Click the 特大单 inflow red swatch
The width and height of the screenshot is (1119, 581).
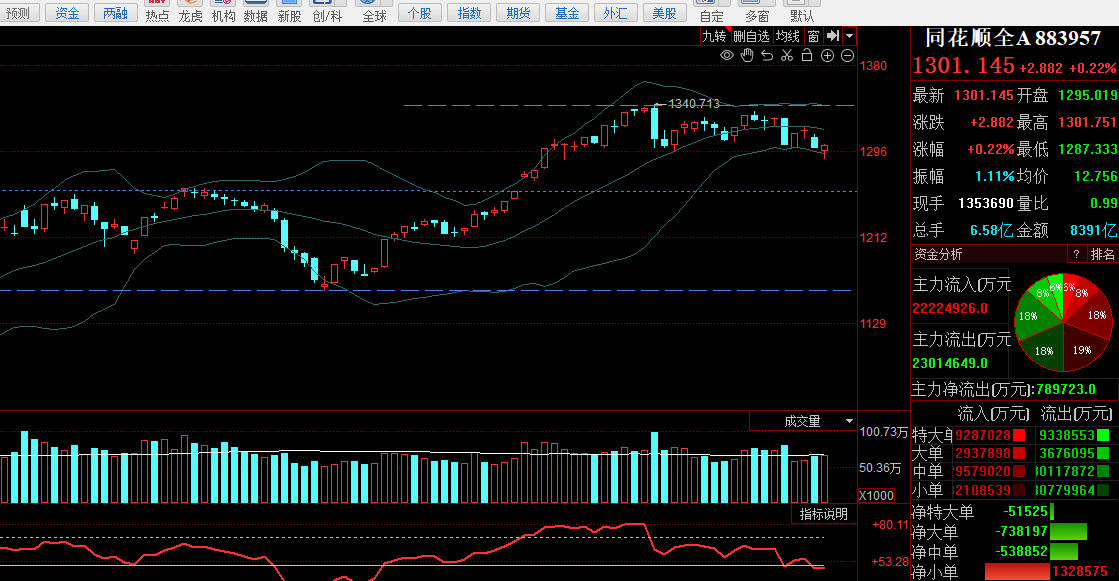pyautogui.click(x=1020, y=435)
